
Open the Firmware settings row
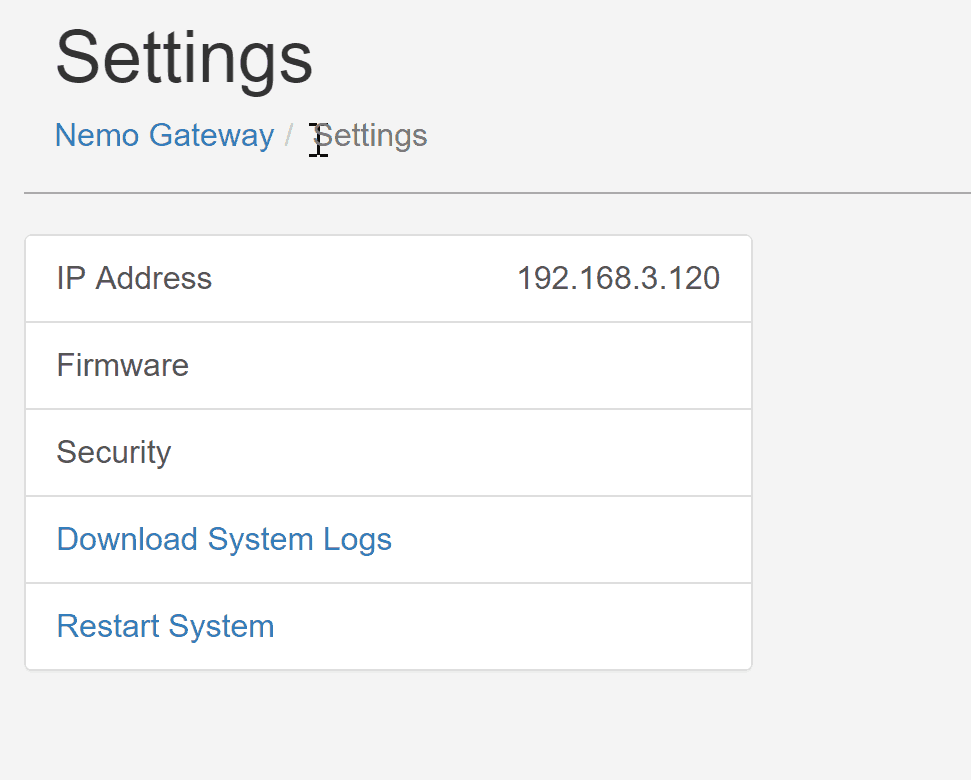pyautogui.click(x=388, y=365)
